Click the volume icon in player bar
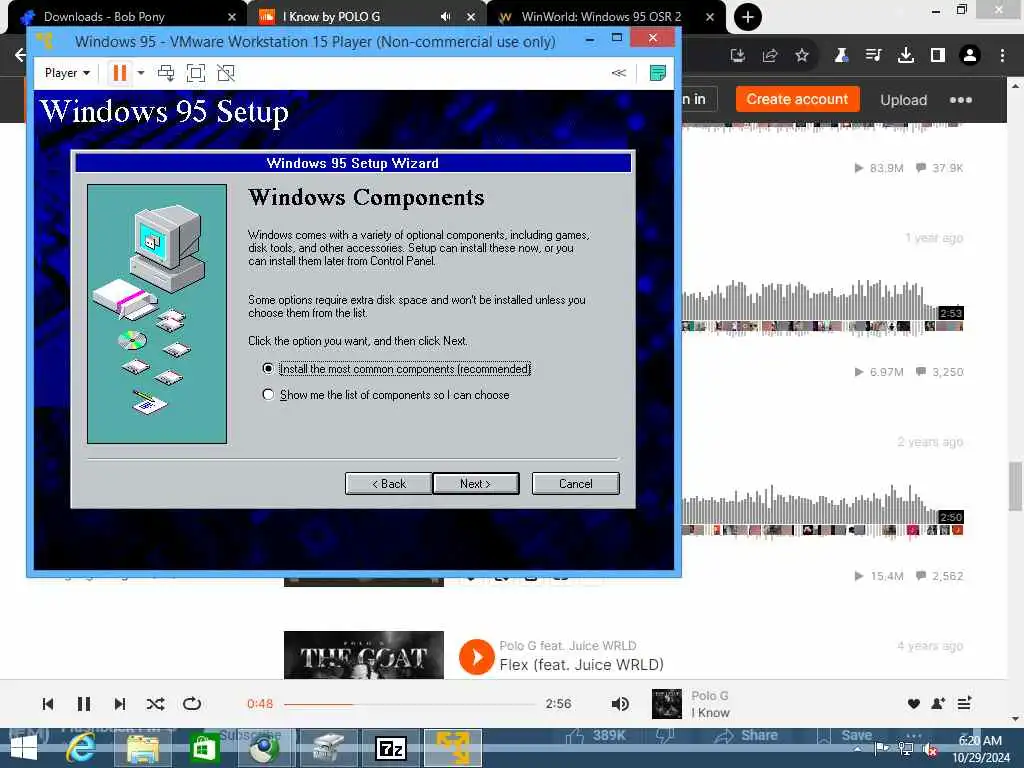Viewport: 1024px width, 768px height. click(x=620, y=703)
